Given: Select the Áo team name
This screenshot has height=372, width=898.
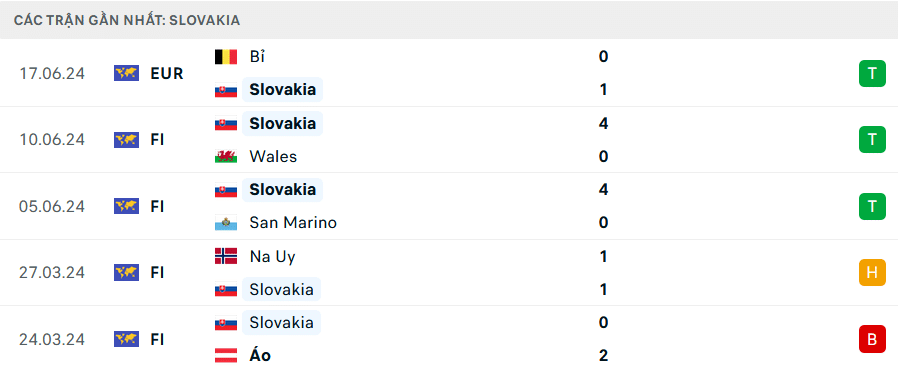Looking at the screenshot, I should tap(260, 355).
